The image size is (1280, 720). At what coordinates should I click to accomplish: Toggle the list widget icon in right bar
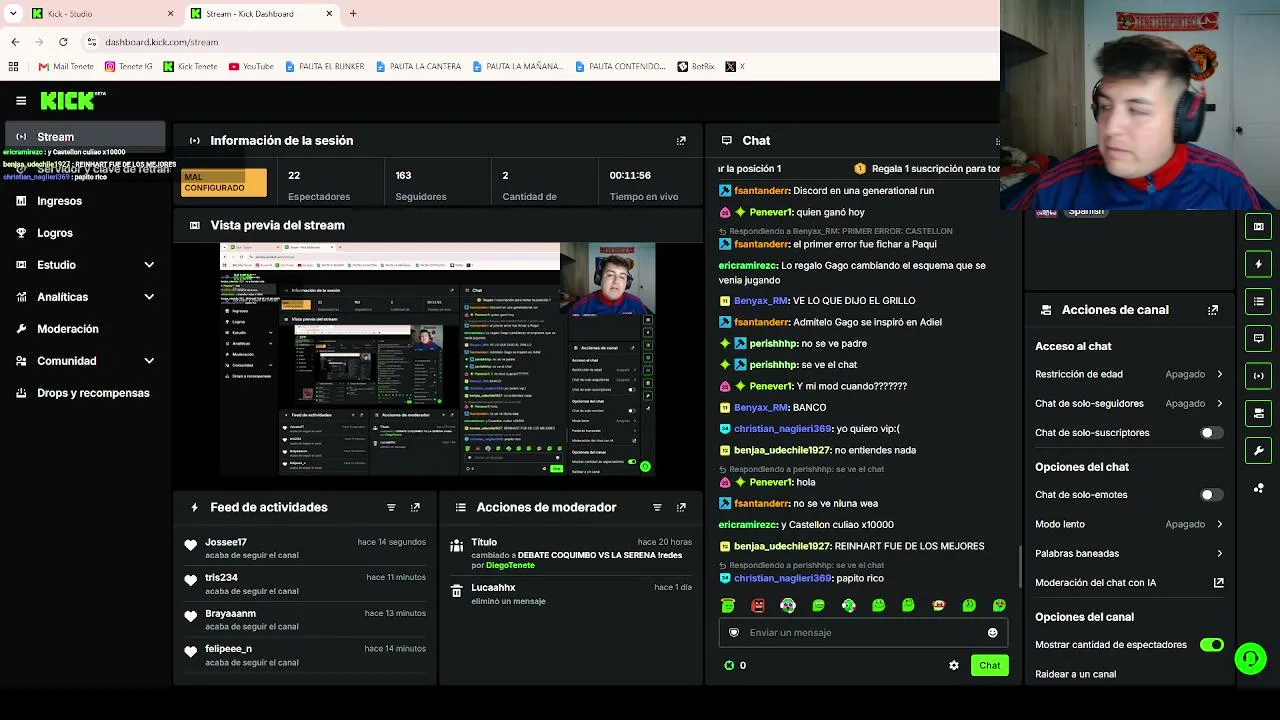(x=1259, y=301)
